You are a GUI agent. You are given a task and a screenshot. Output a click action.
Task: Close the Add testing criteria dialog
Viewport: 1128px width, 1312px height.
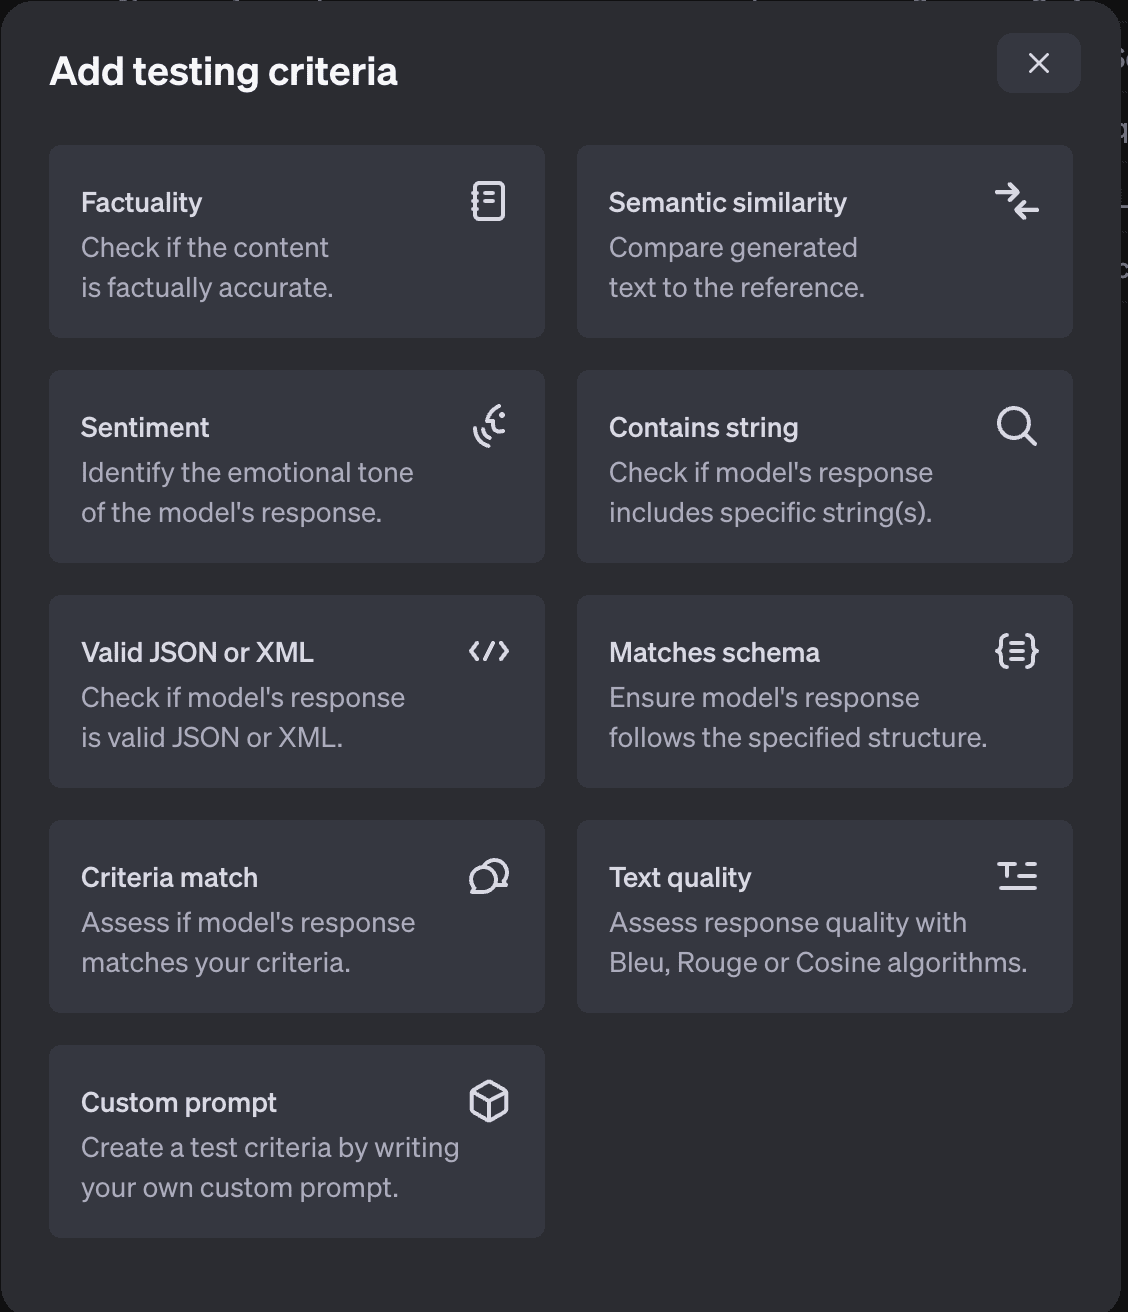1038,63
